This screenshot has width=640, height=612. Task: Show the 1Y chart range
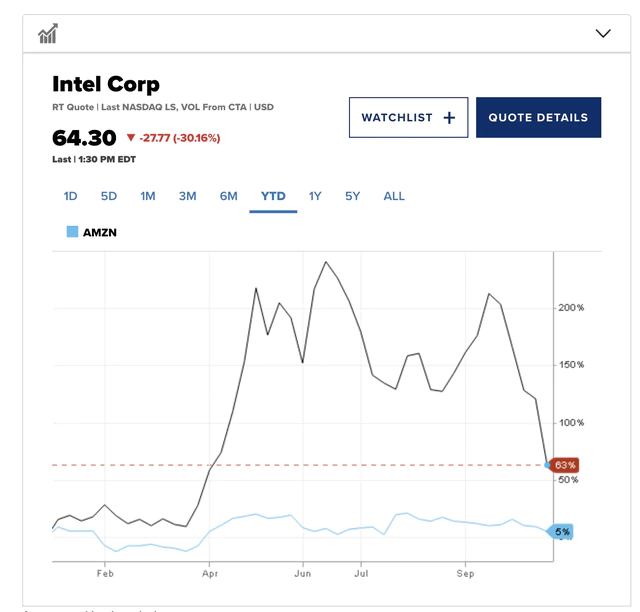click(315, 196)
